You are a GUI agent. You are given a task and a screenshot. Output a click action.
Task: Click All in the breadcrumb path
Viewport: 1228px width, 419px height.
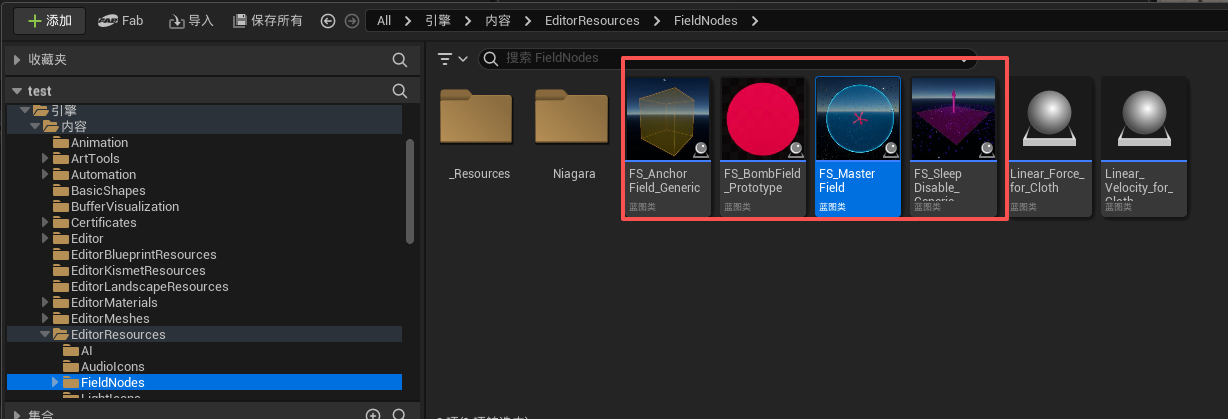(384, 21)
